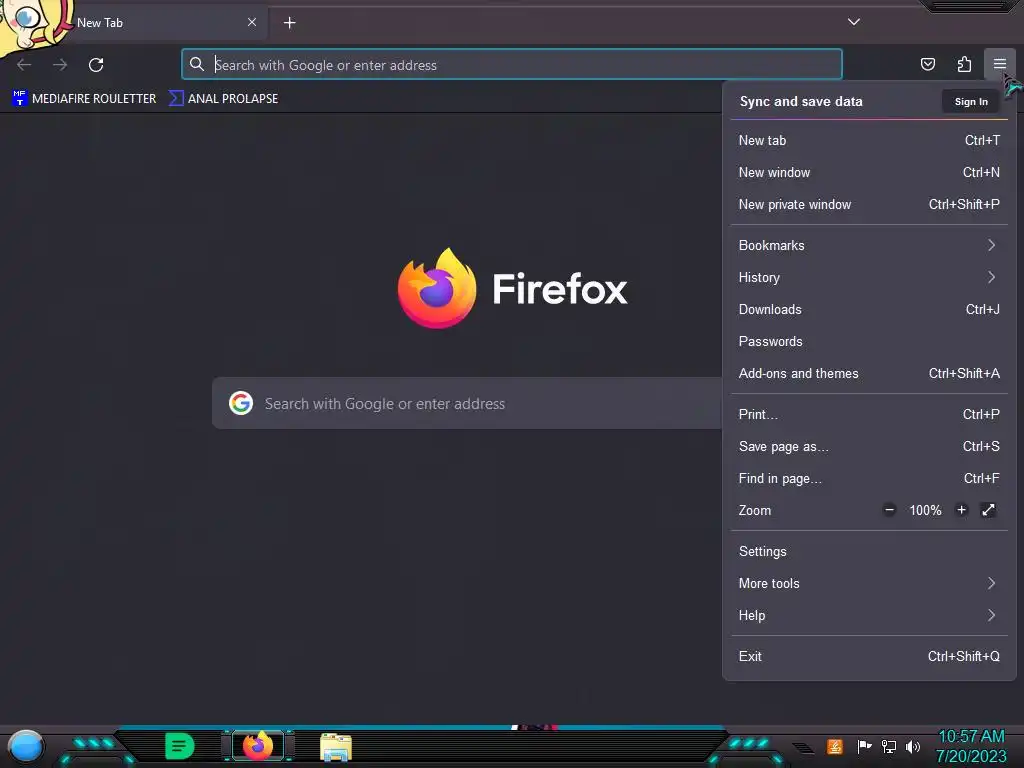Image resolution: width=1024 pixels, height=768 pixels.
Task: Click the network tray icon
Action: coord(888,746)
